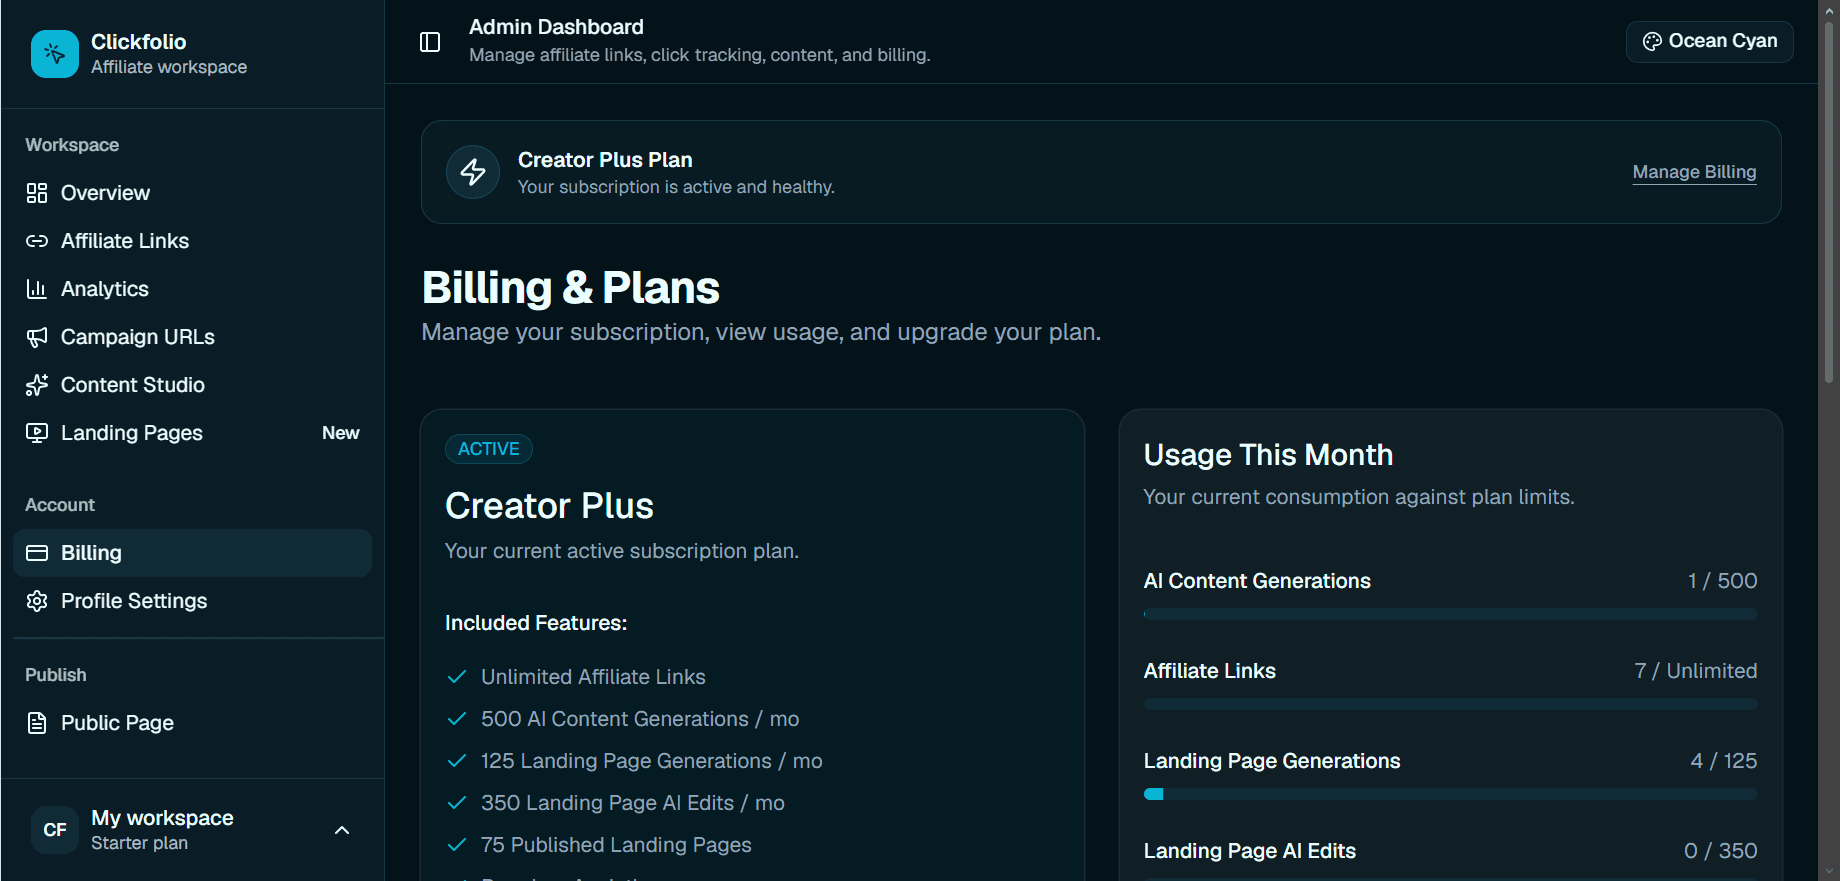Click checkmark beside 500 AI Content Generations
Viewport: 1840px width, 881px height.
(x=457, y=719)
